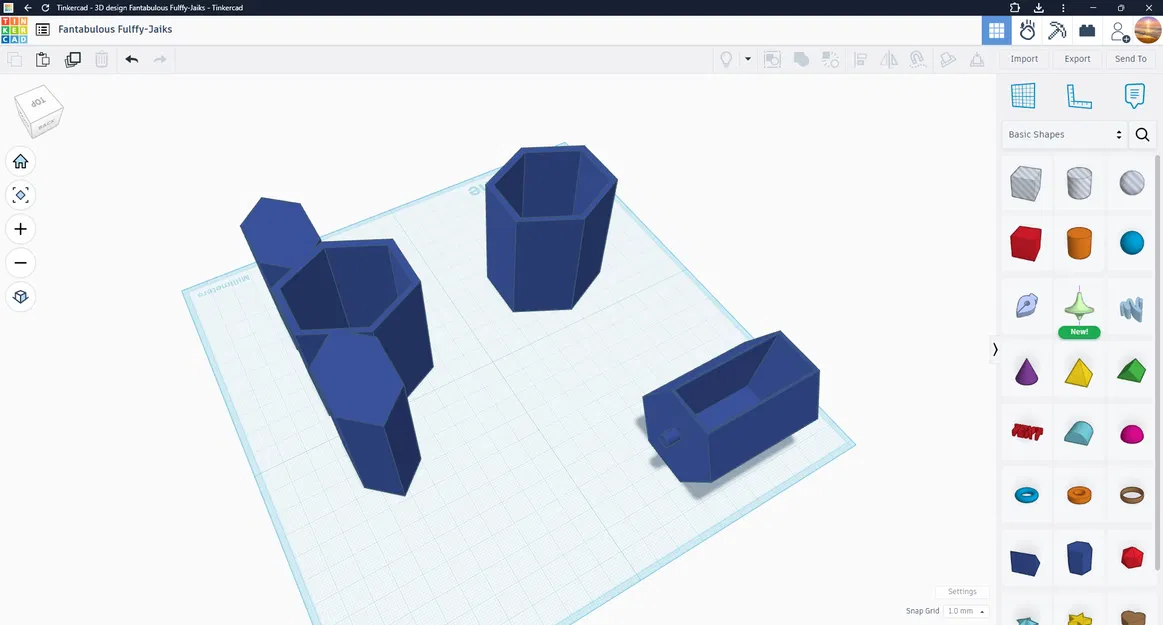The height and width of the screenshot is (625, 1163).
Task: Switch to the 3D design grid view
Action: click(x=996, y=30)
